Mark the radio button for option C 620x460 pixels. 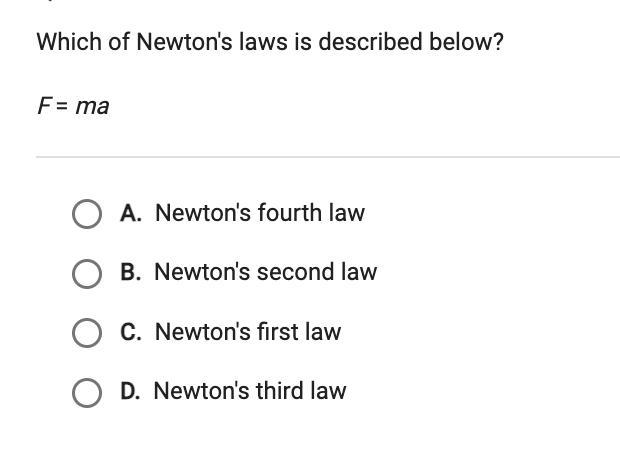(x=87, y=332)
